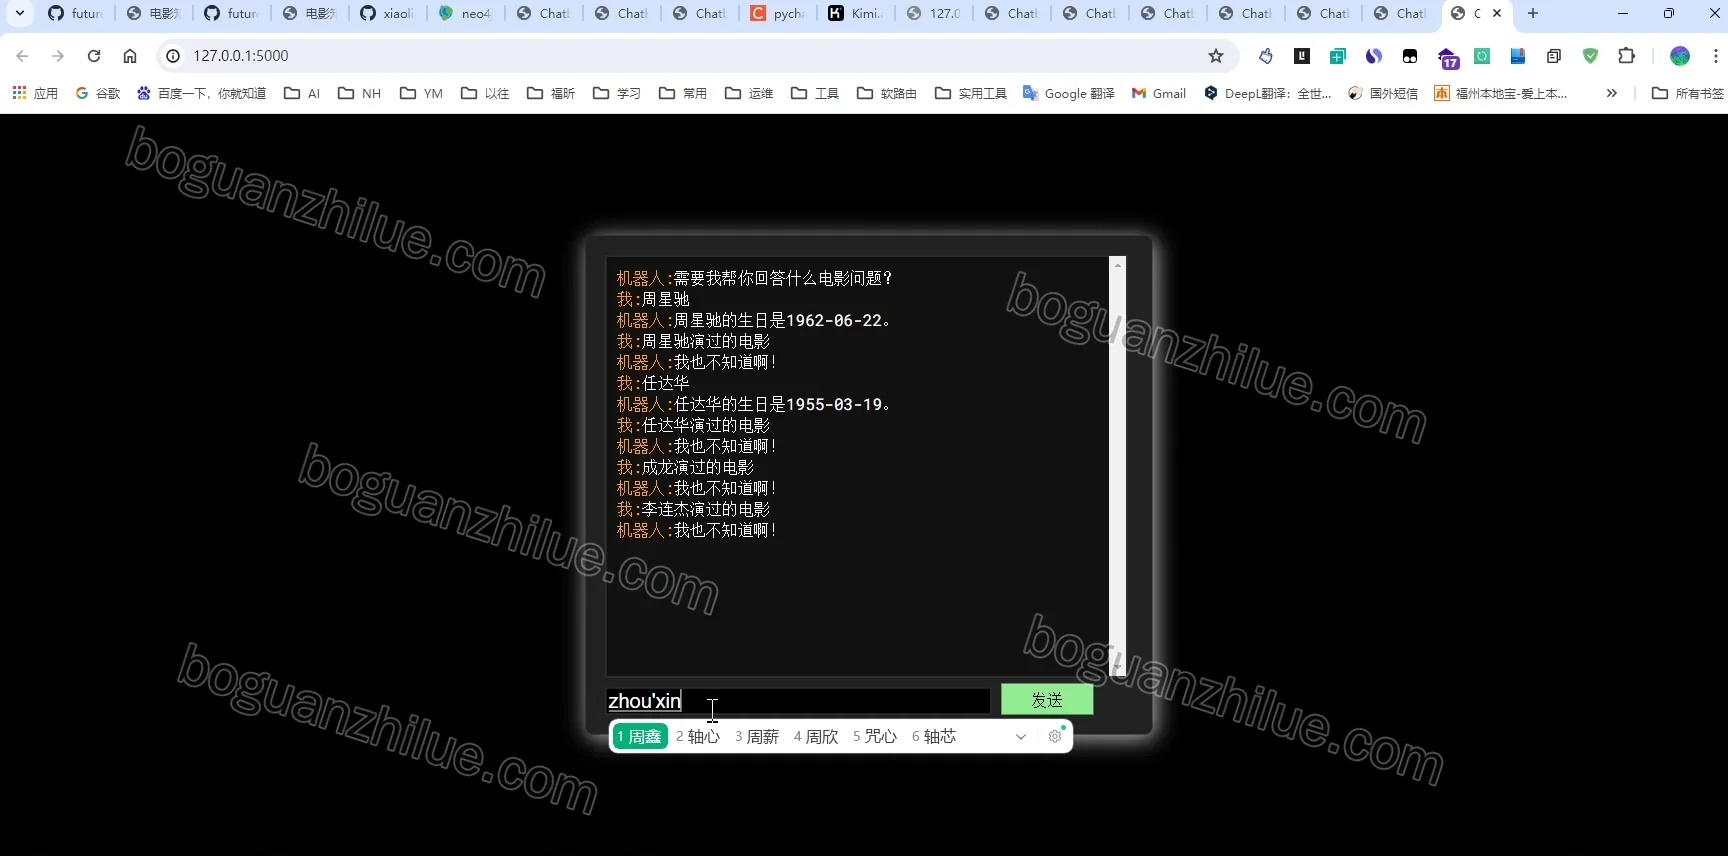
Task: Select IME candidate 周鑫
Action: coord(639,736)
